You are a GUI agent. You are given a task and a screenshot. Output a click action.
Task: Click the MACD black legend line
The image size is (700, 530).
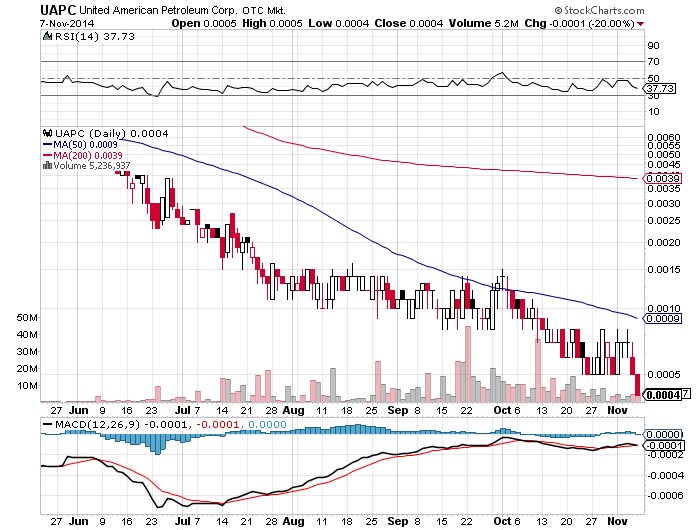pos(47,424)
